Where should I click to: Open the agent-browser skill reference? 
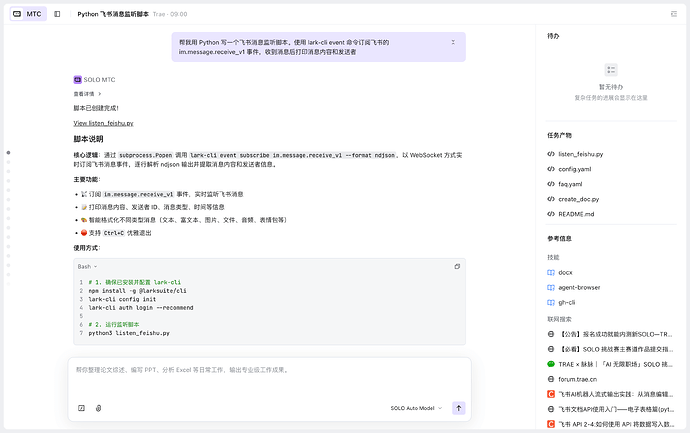point(579,287)
